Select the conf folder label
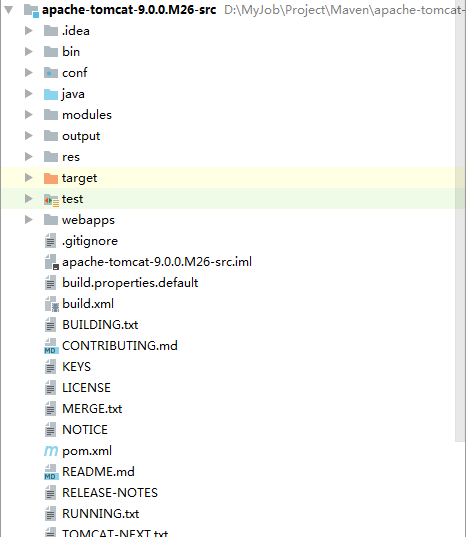466x537 pixels. pos(75,73)
